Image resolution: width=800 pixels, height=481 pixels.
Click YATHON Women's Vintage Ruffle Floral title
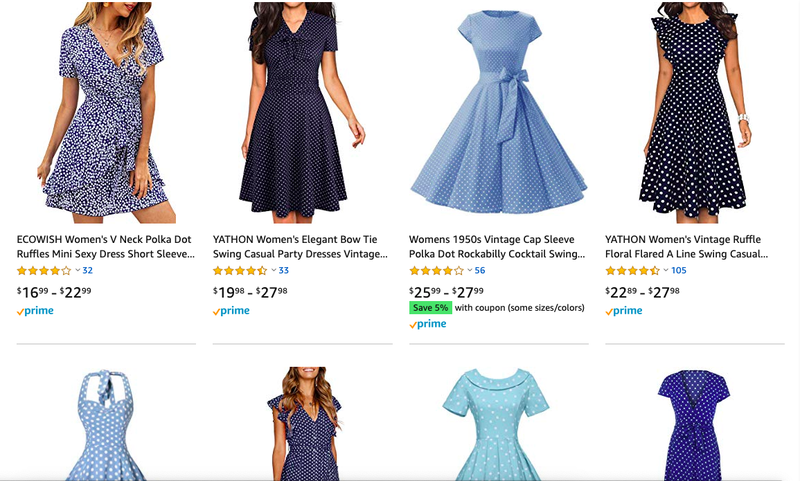point(687,246)
